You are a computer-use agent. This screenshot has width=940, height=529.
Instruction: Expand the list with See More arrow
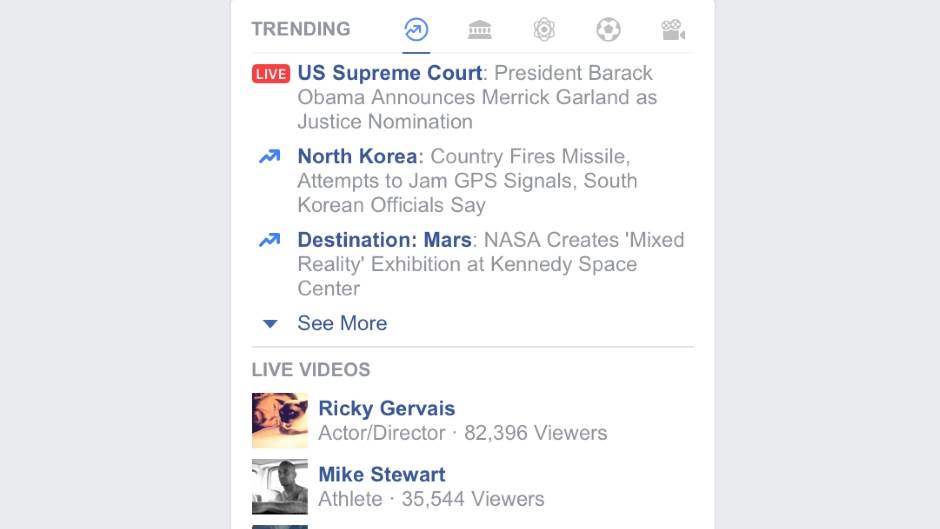(269, 324)
